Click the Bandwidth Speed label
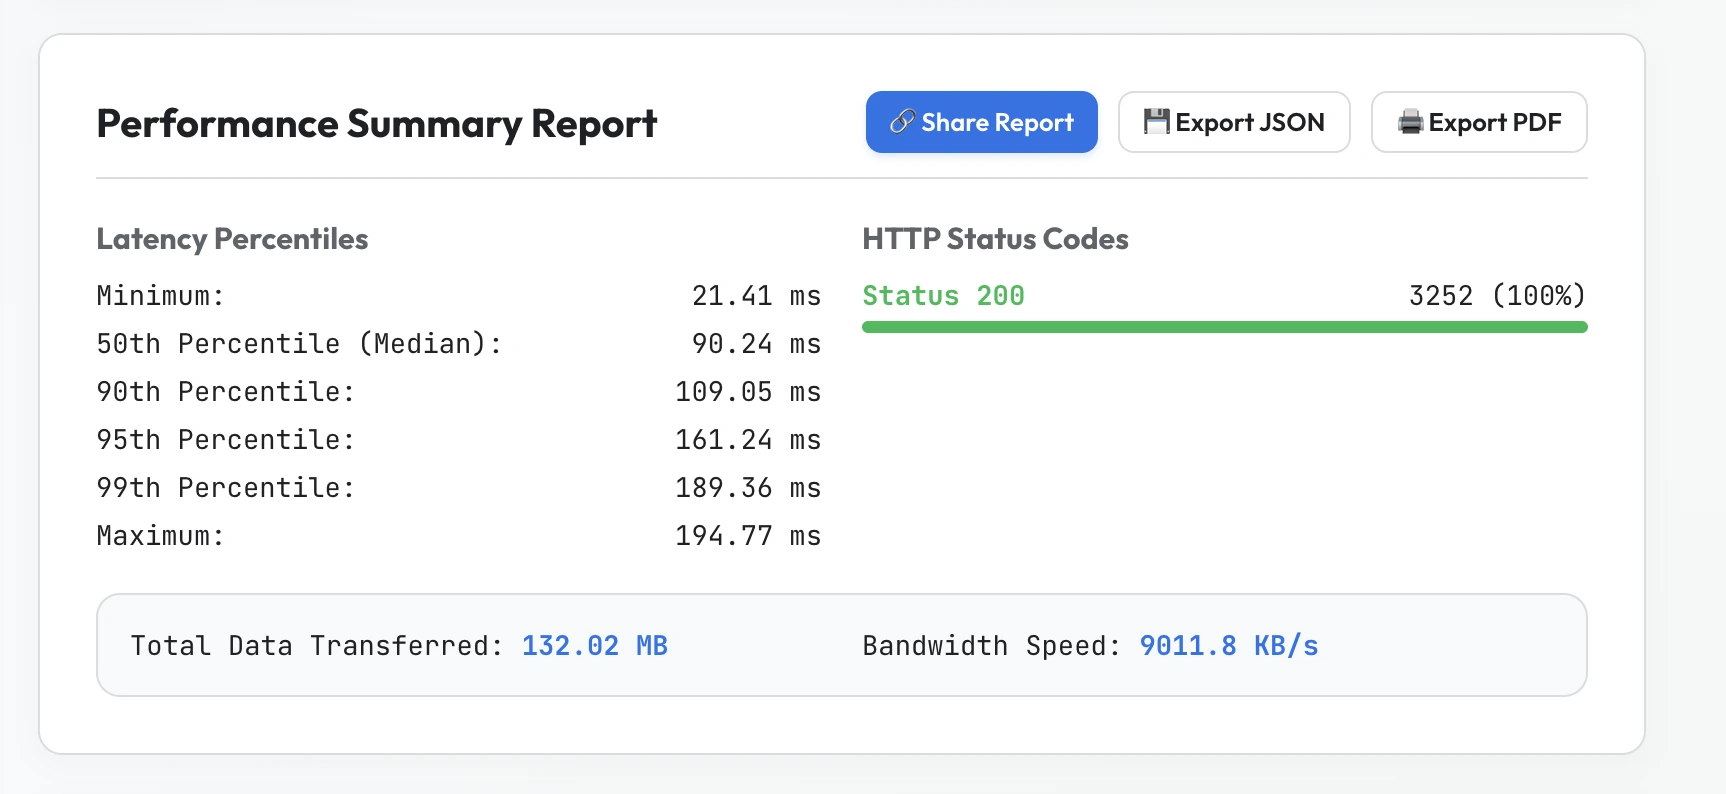 point(991,646)
